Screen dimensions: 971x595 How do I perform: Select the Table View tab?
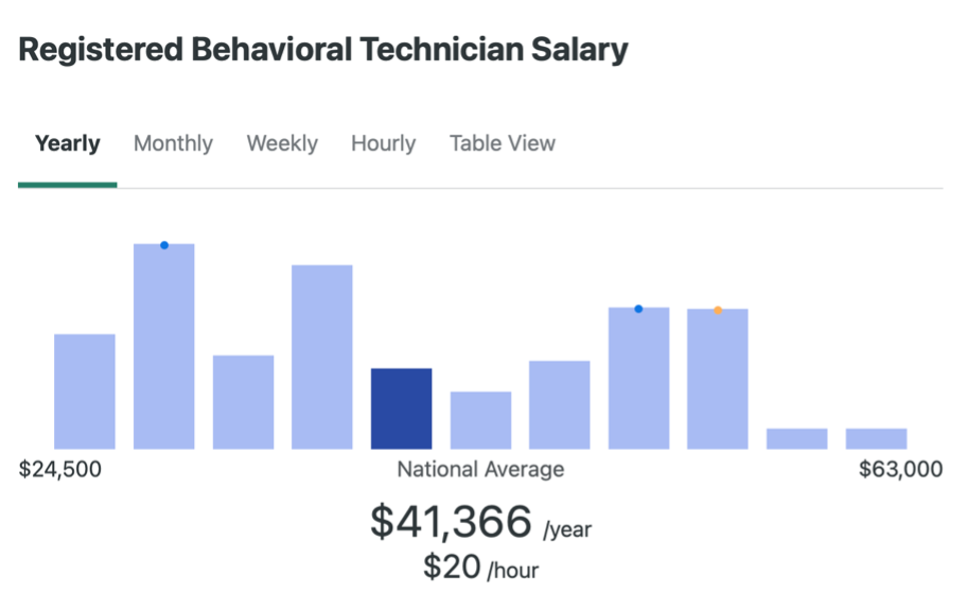(x=501, y=143)
